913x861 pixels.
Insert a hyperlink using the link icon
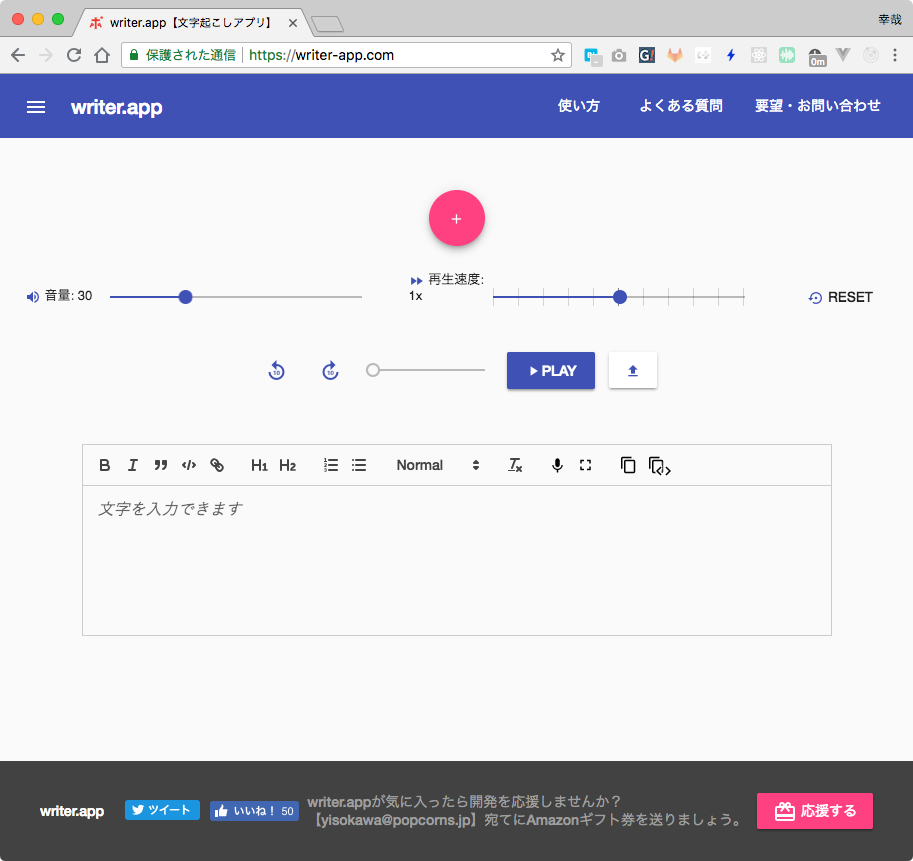217,465
